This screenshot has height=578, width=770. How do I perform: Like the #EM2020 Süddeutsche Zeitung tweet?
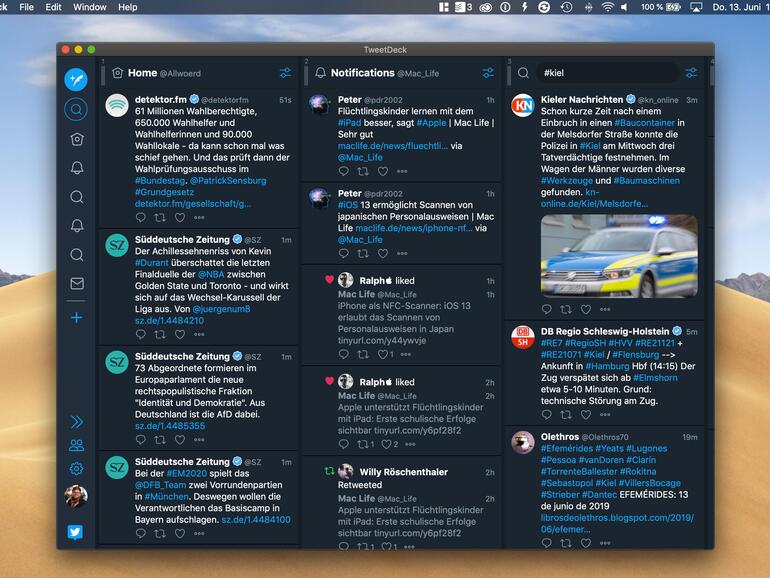[180, 533]
